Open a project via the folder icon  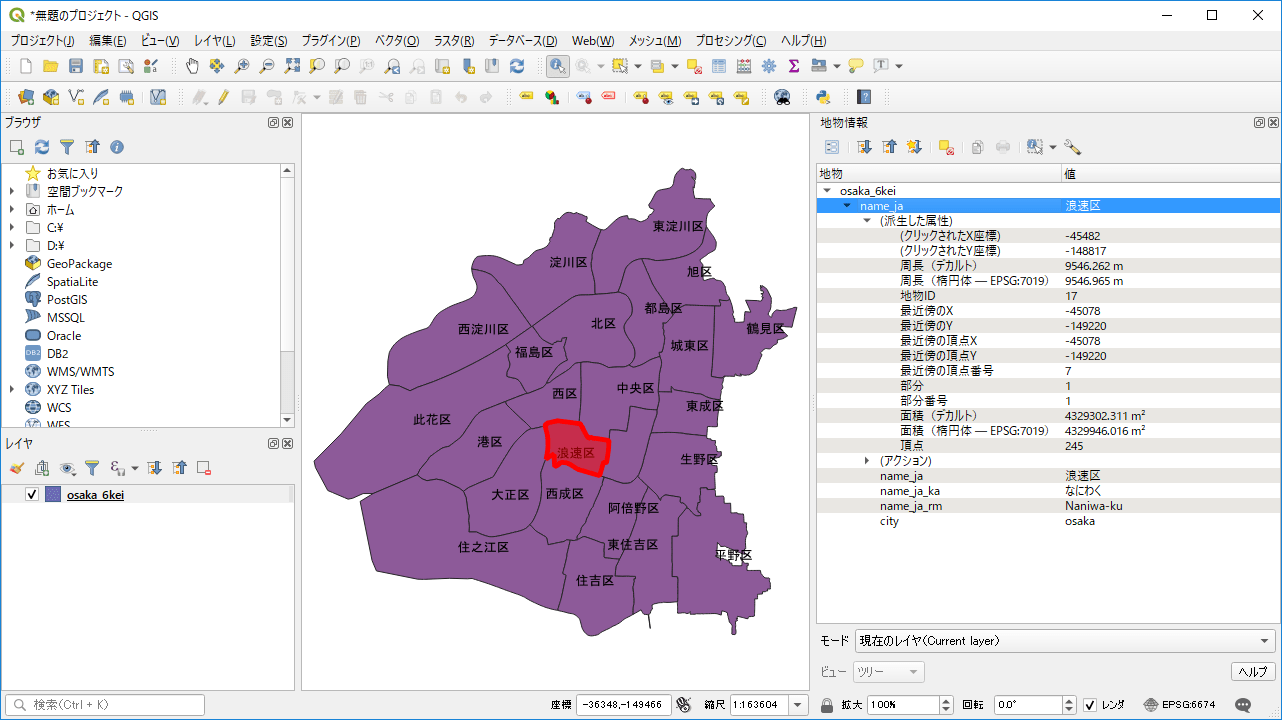click(x=51, y=66)
